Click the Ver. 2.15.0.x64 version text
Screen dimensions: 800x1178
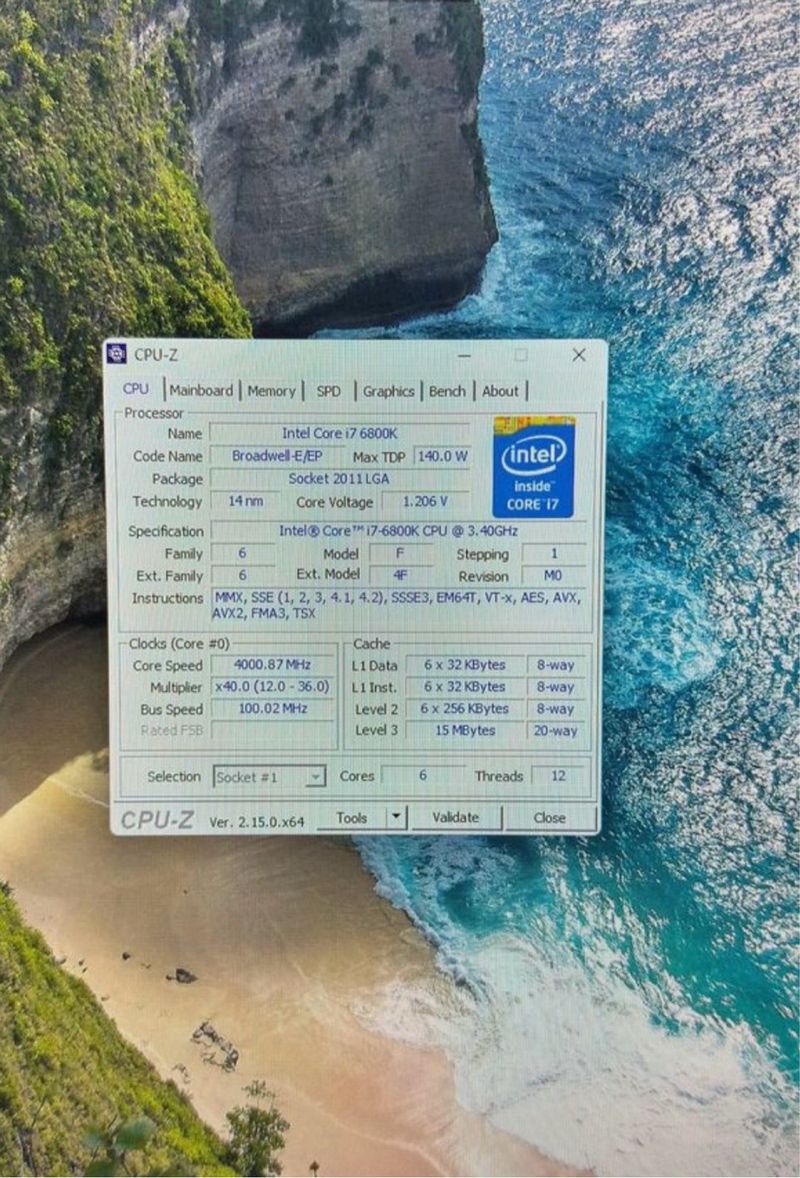pos(257,822)
